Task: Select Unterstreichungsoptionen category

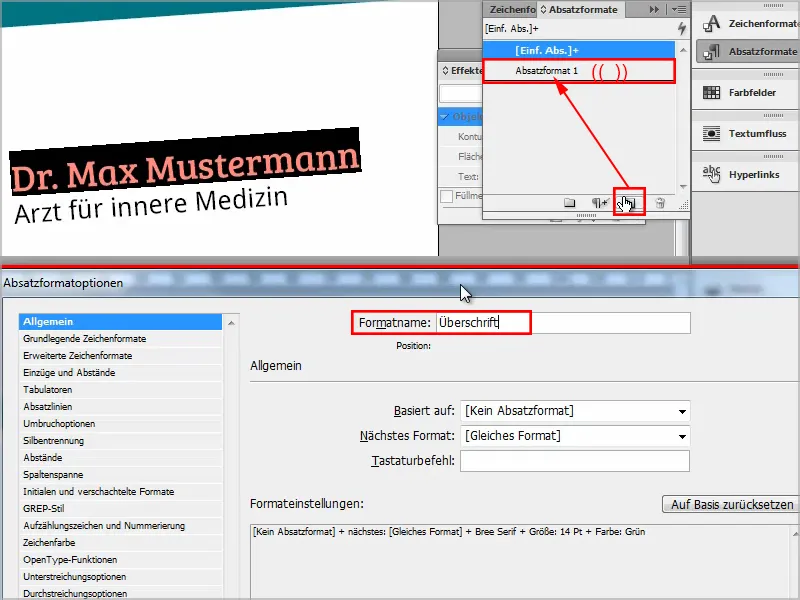Action: pyautogui.click(x=120, y=577)
